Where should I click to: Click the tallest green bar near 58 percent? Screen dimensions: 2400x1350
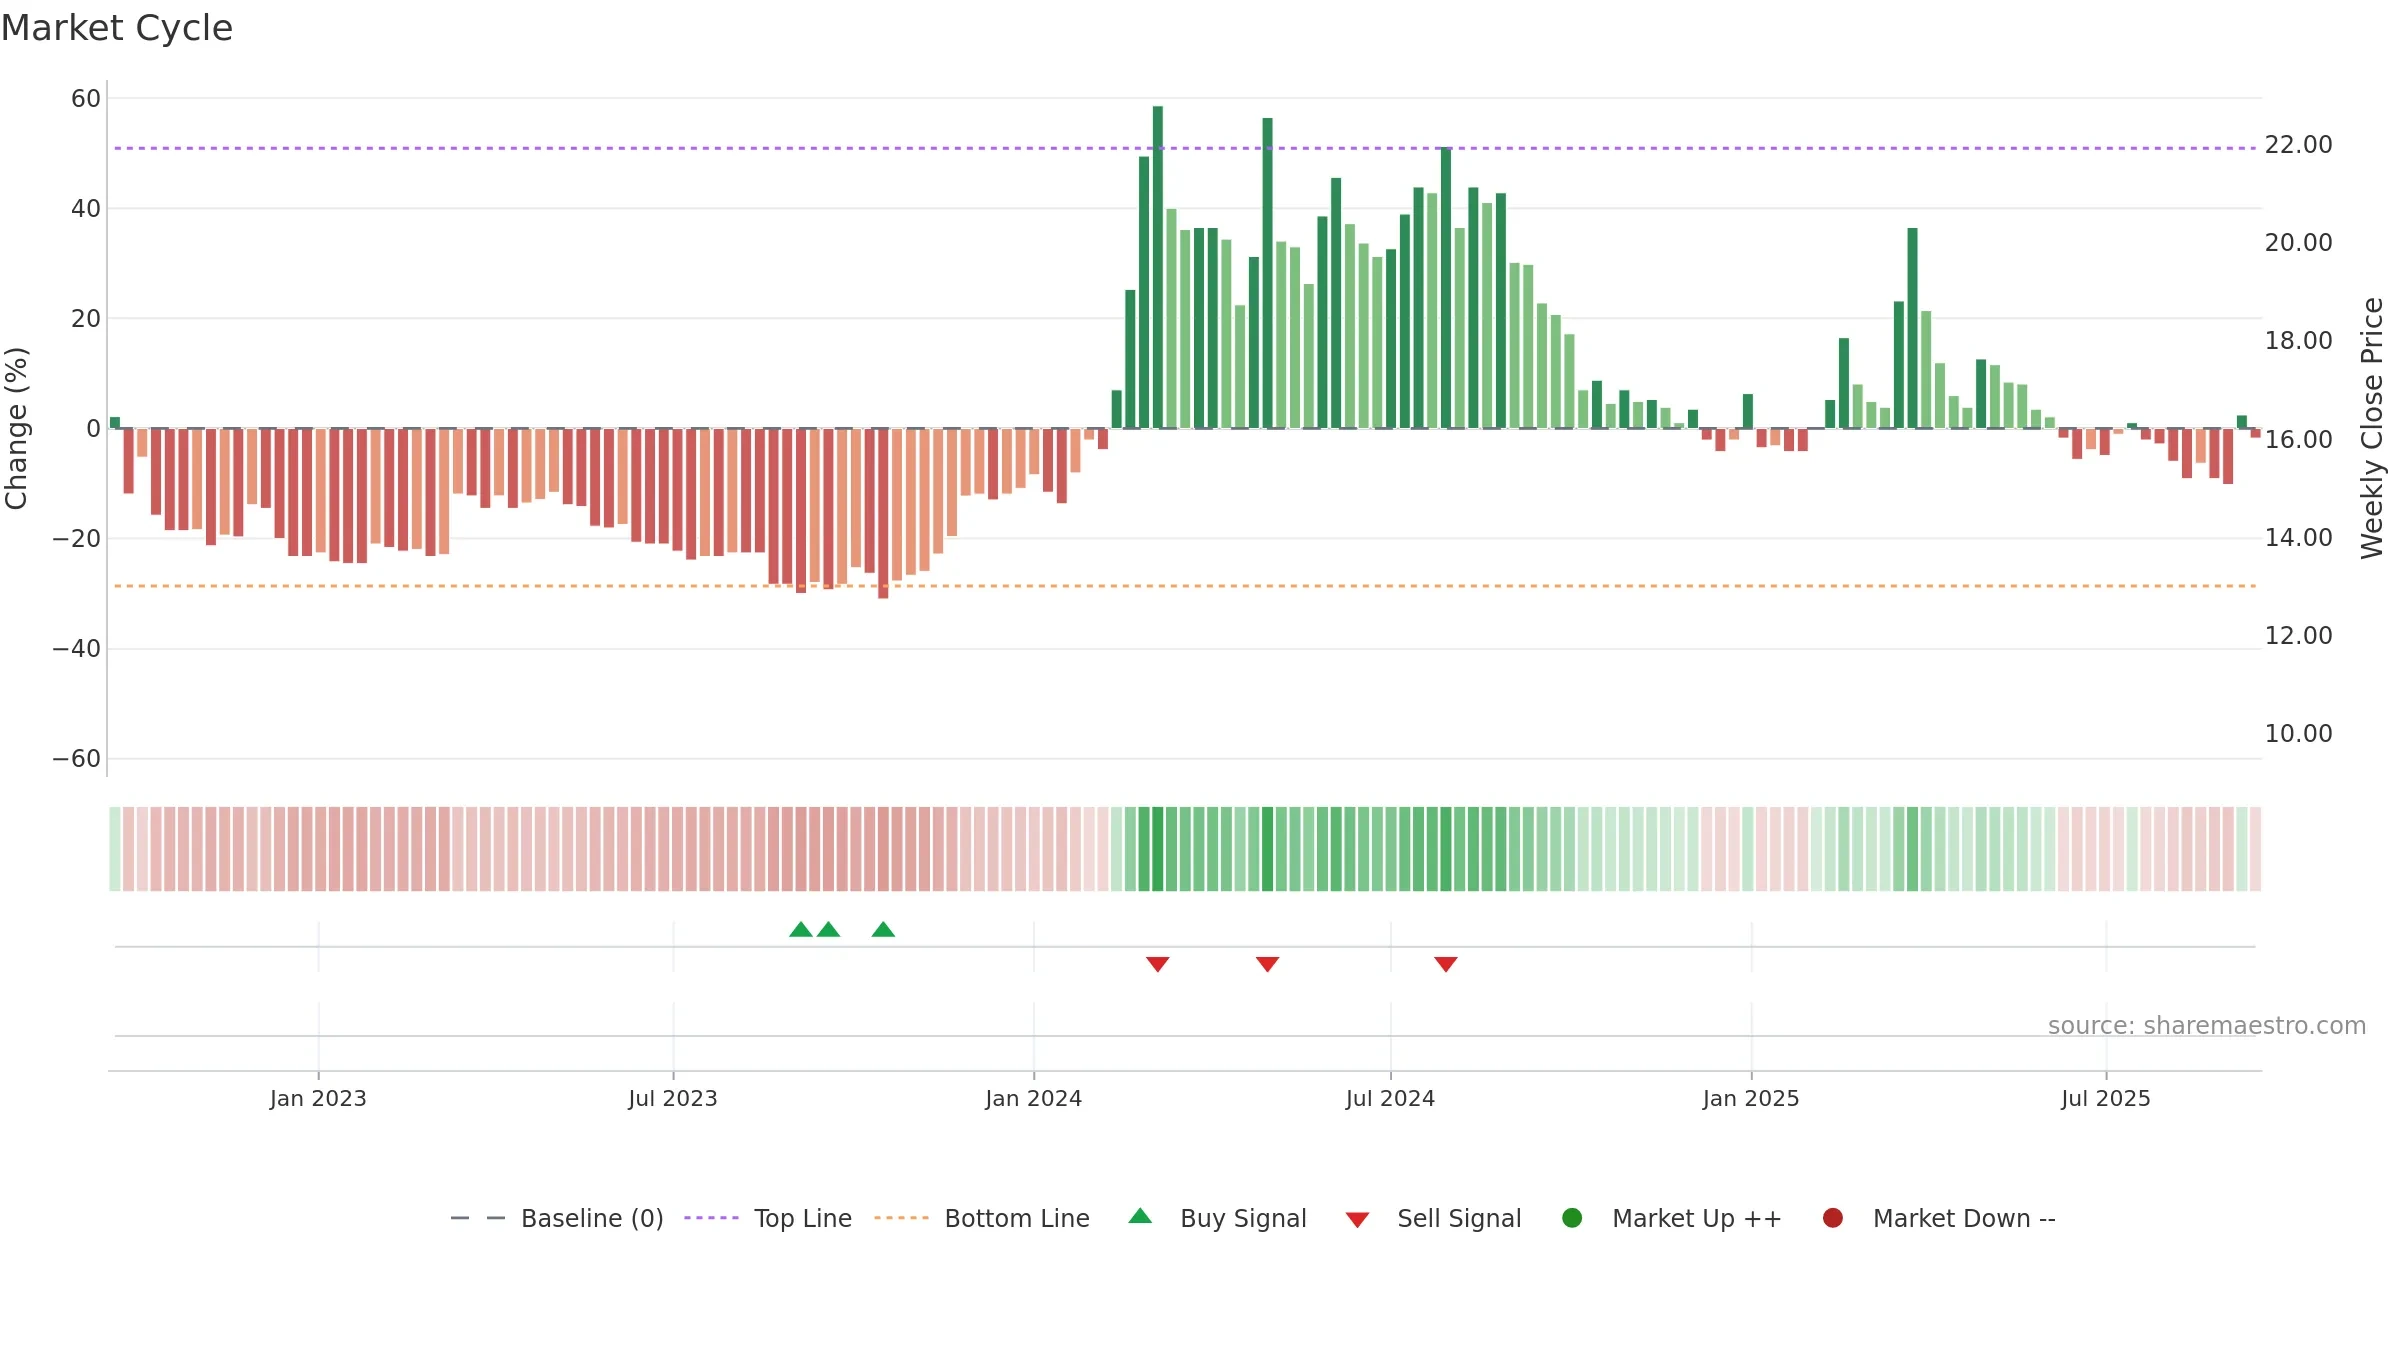pos(1158,267)
